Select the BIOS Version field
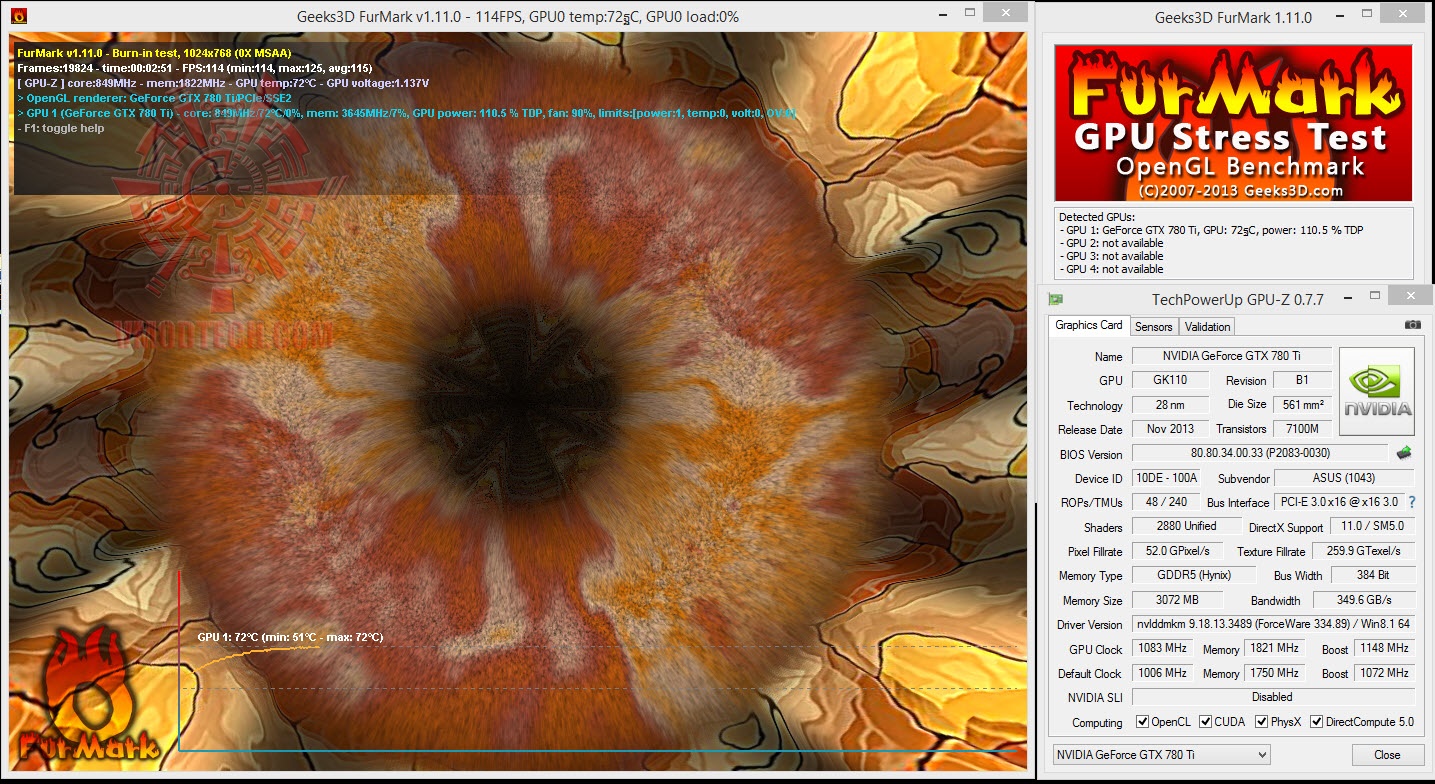The height and width of the screenshot is (784, 1435). pos(1260,454)
